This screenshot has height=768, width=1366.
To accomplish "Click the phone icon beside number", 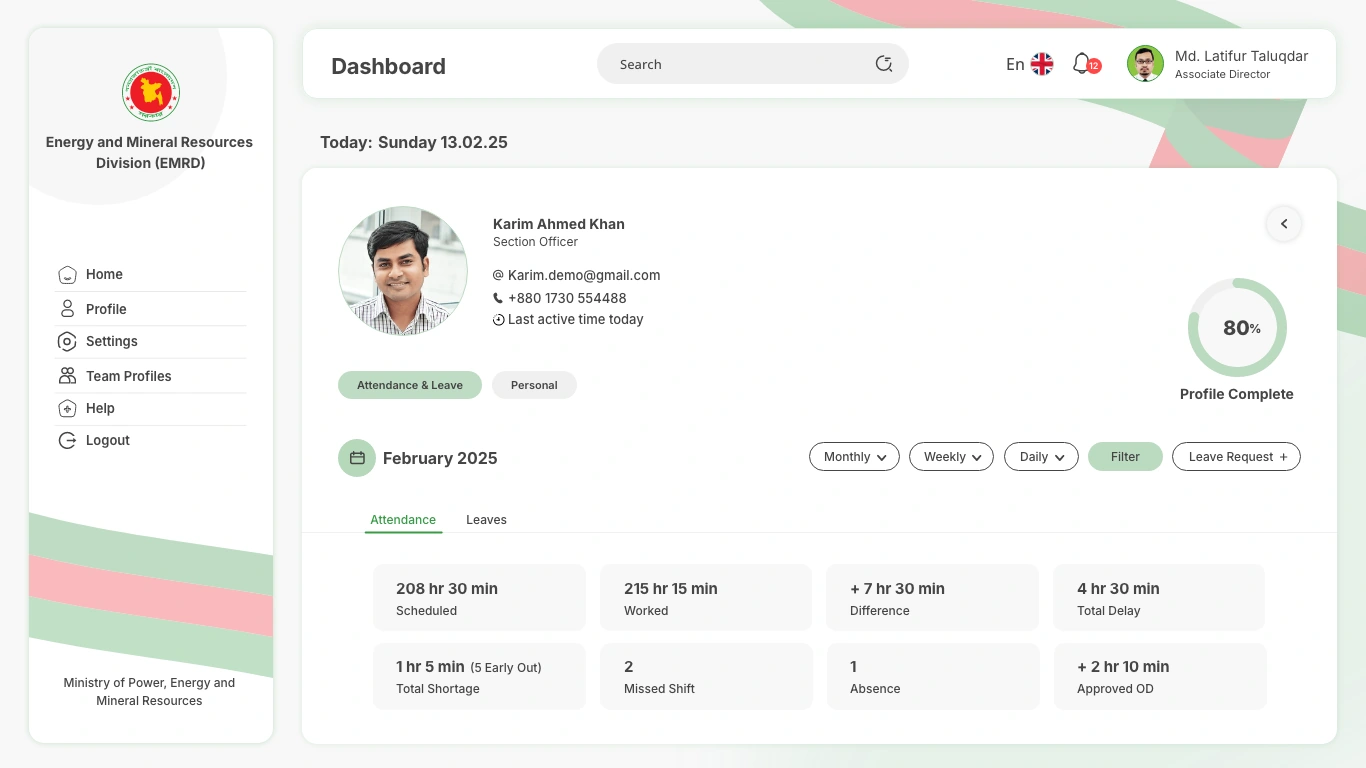I will pos(498,298).
